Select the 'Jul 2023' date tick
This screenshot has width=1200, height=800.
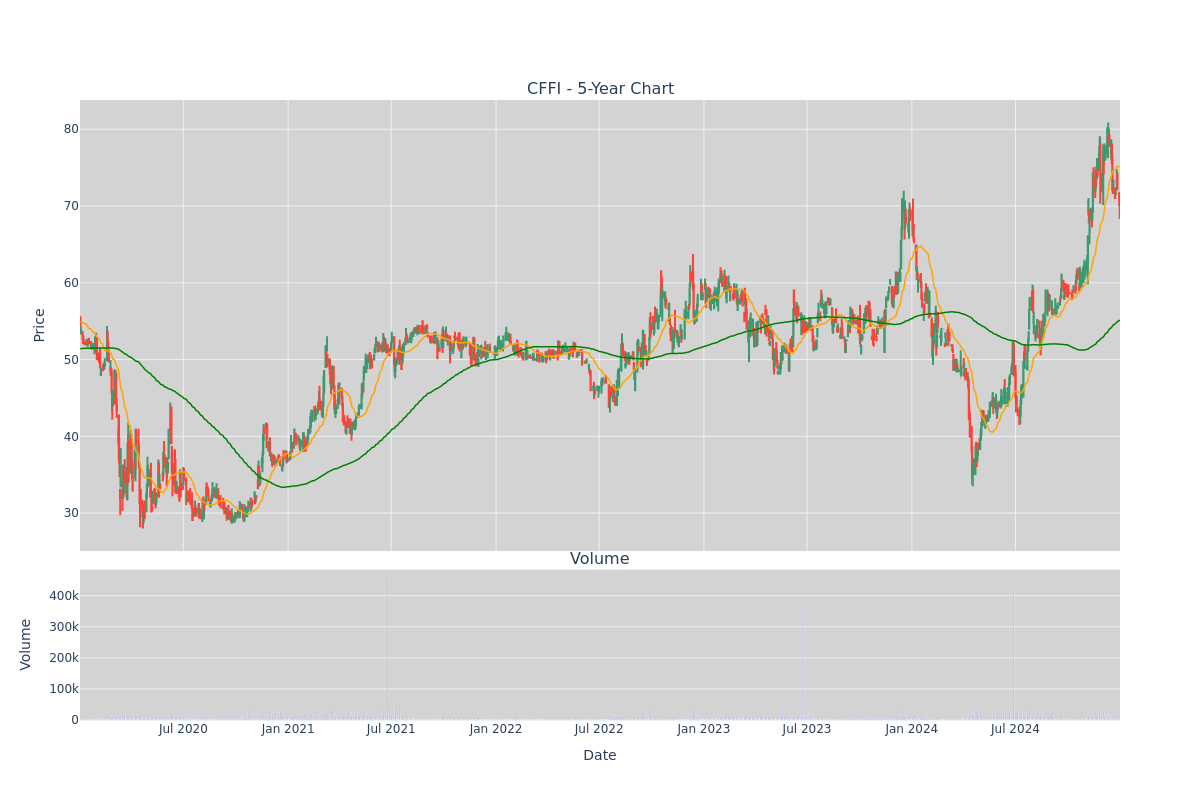click(x=807, y=729)
